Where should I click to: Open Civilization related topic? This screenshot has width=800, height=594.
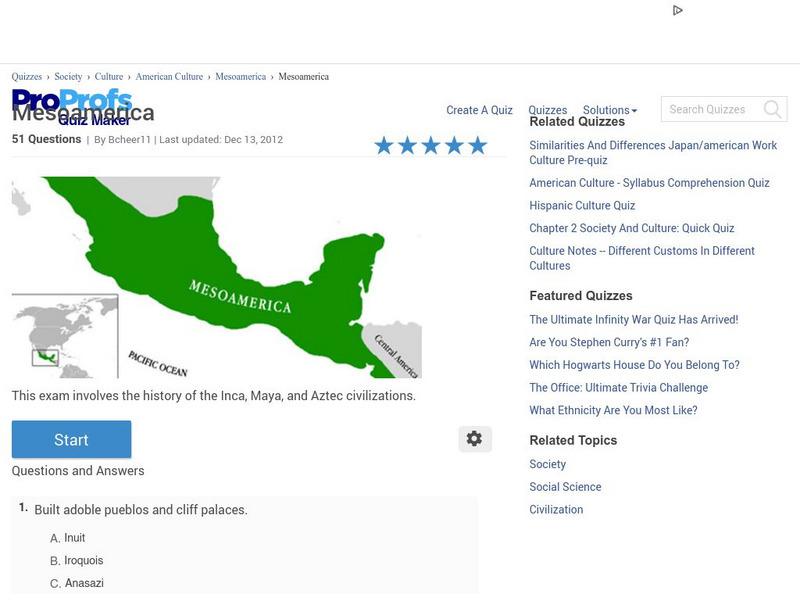(x=556, y=510)
